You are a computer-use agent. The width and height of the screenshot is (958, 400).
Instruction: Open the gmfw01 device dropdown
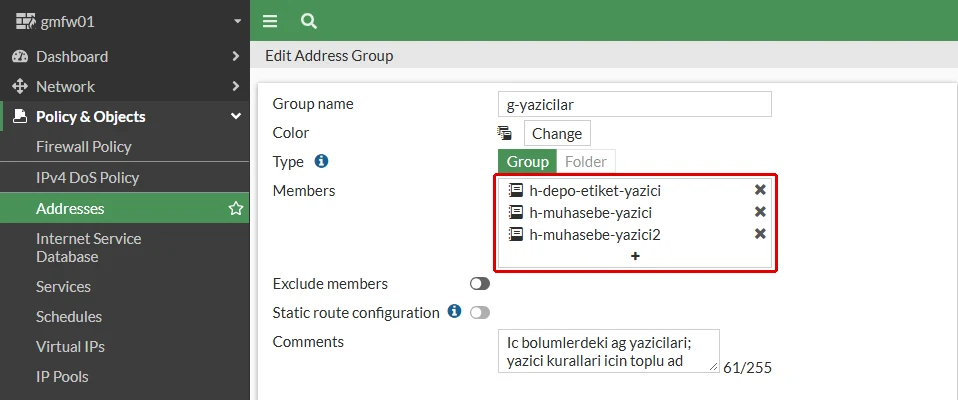point(238,22)
